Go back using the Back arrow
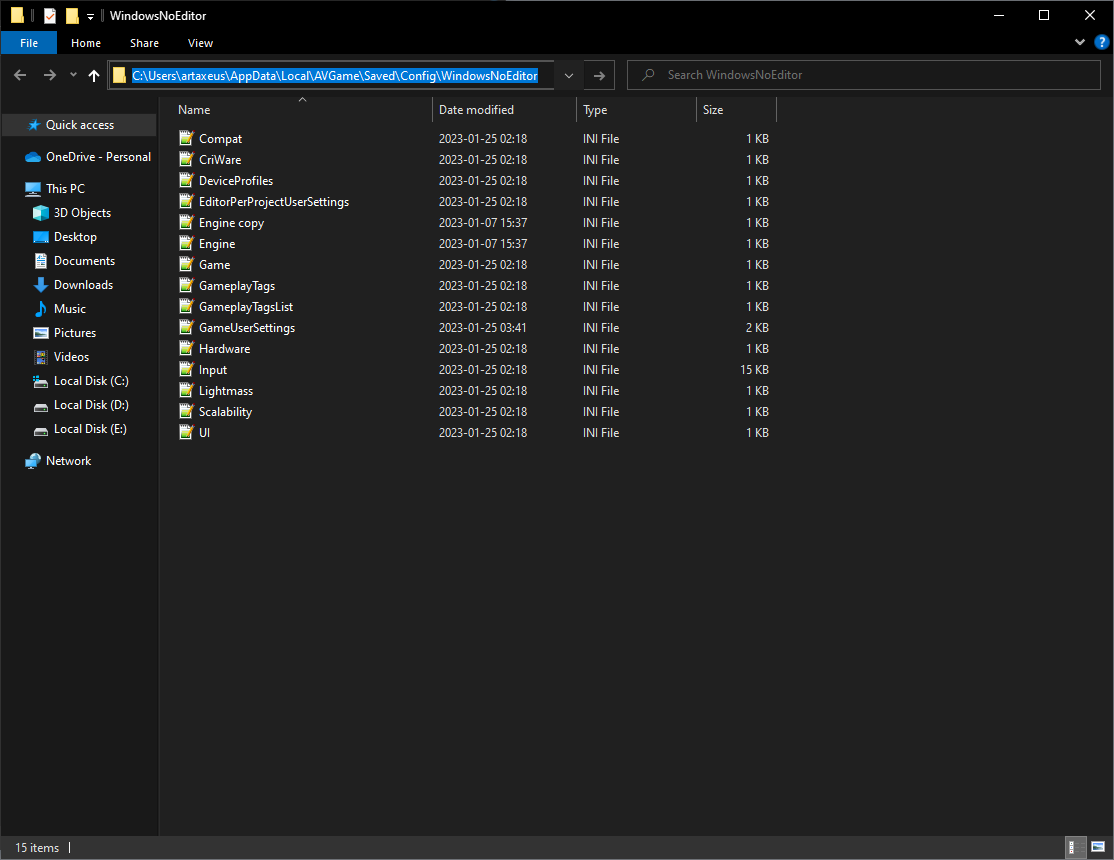1114x860 pixels. pyautogui.click(x=20, y=75)
